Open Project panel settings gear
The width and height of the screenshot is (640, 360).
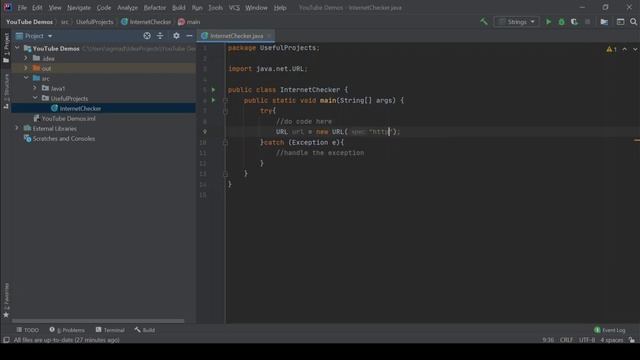176,36
